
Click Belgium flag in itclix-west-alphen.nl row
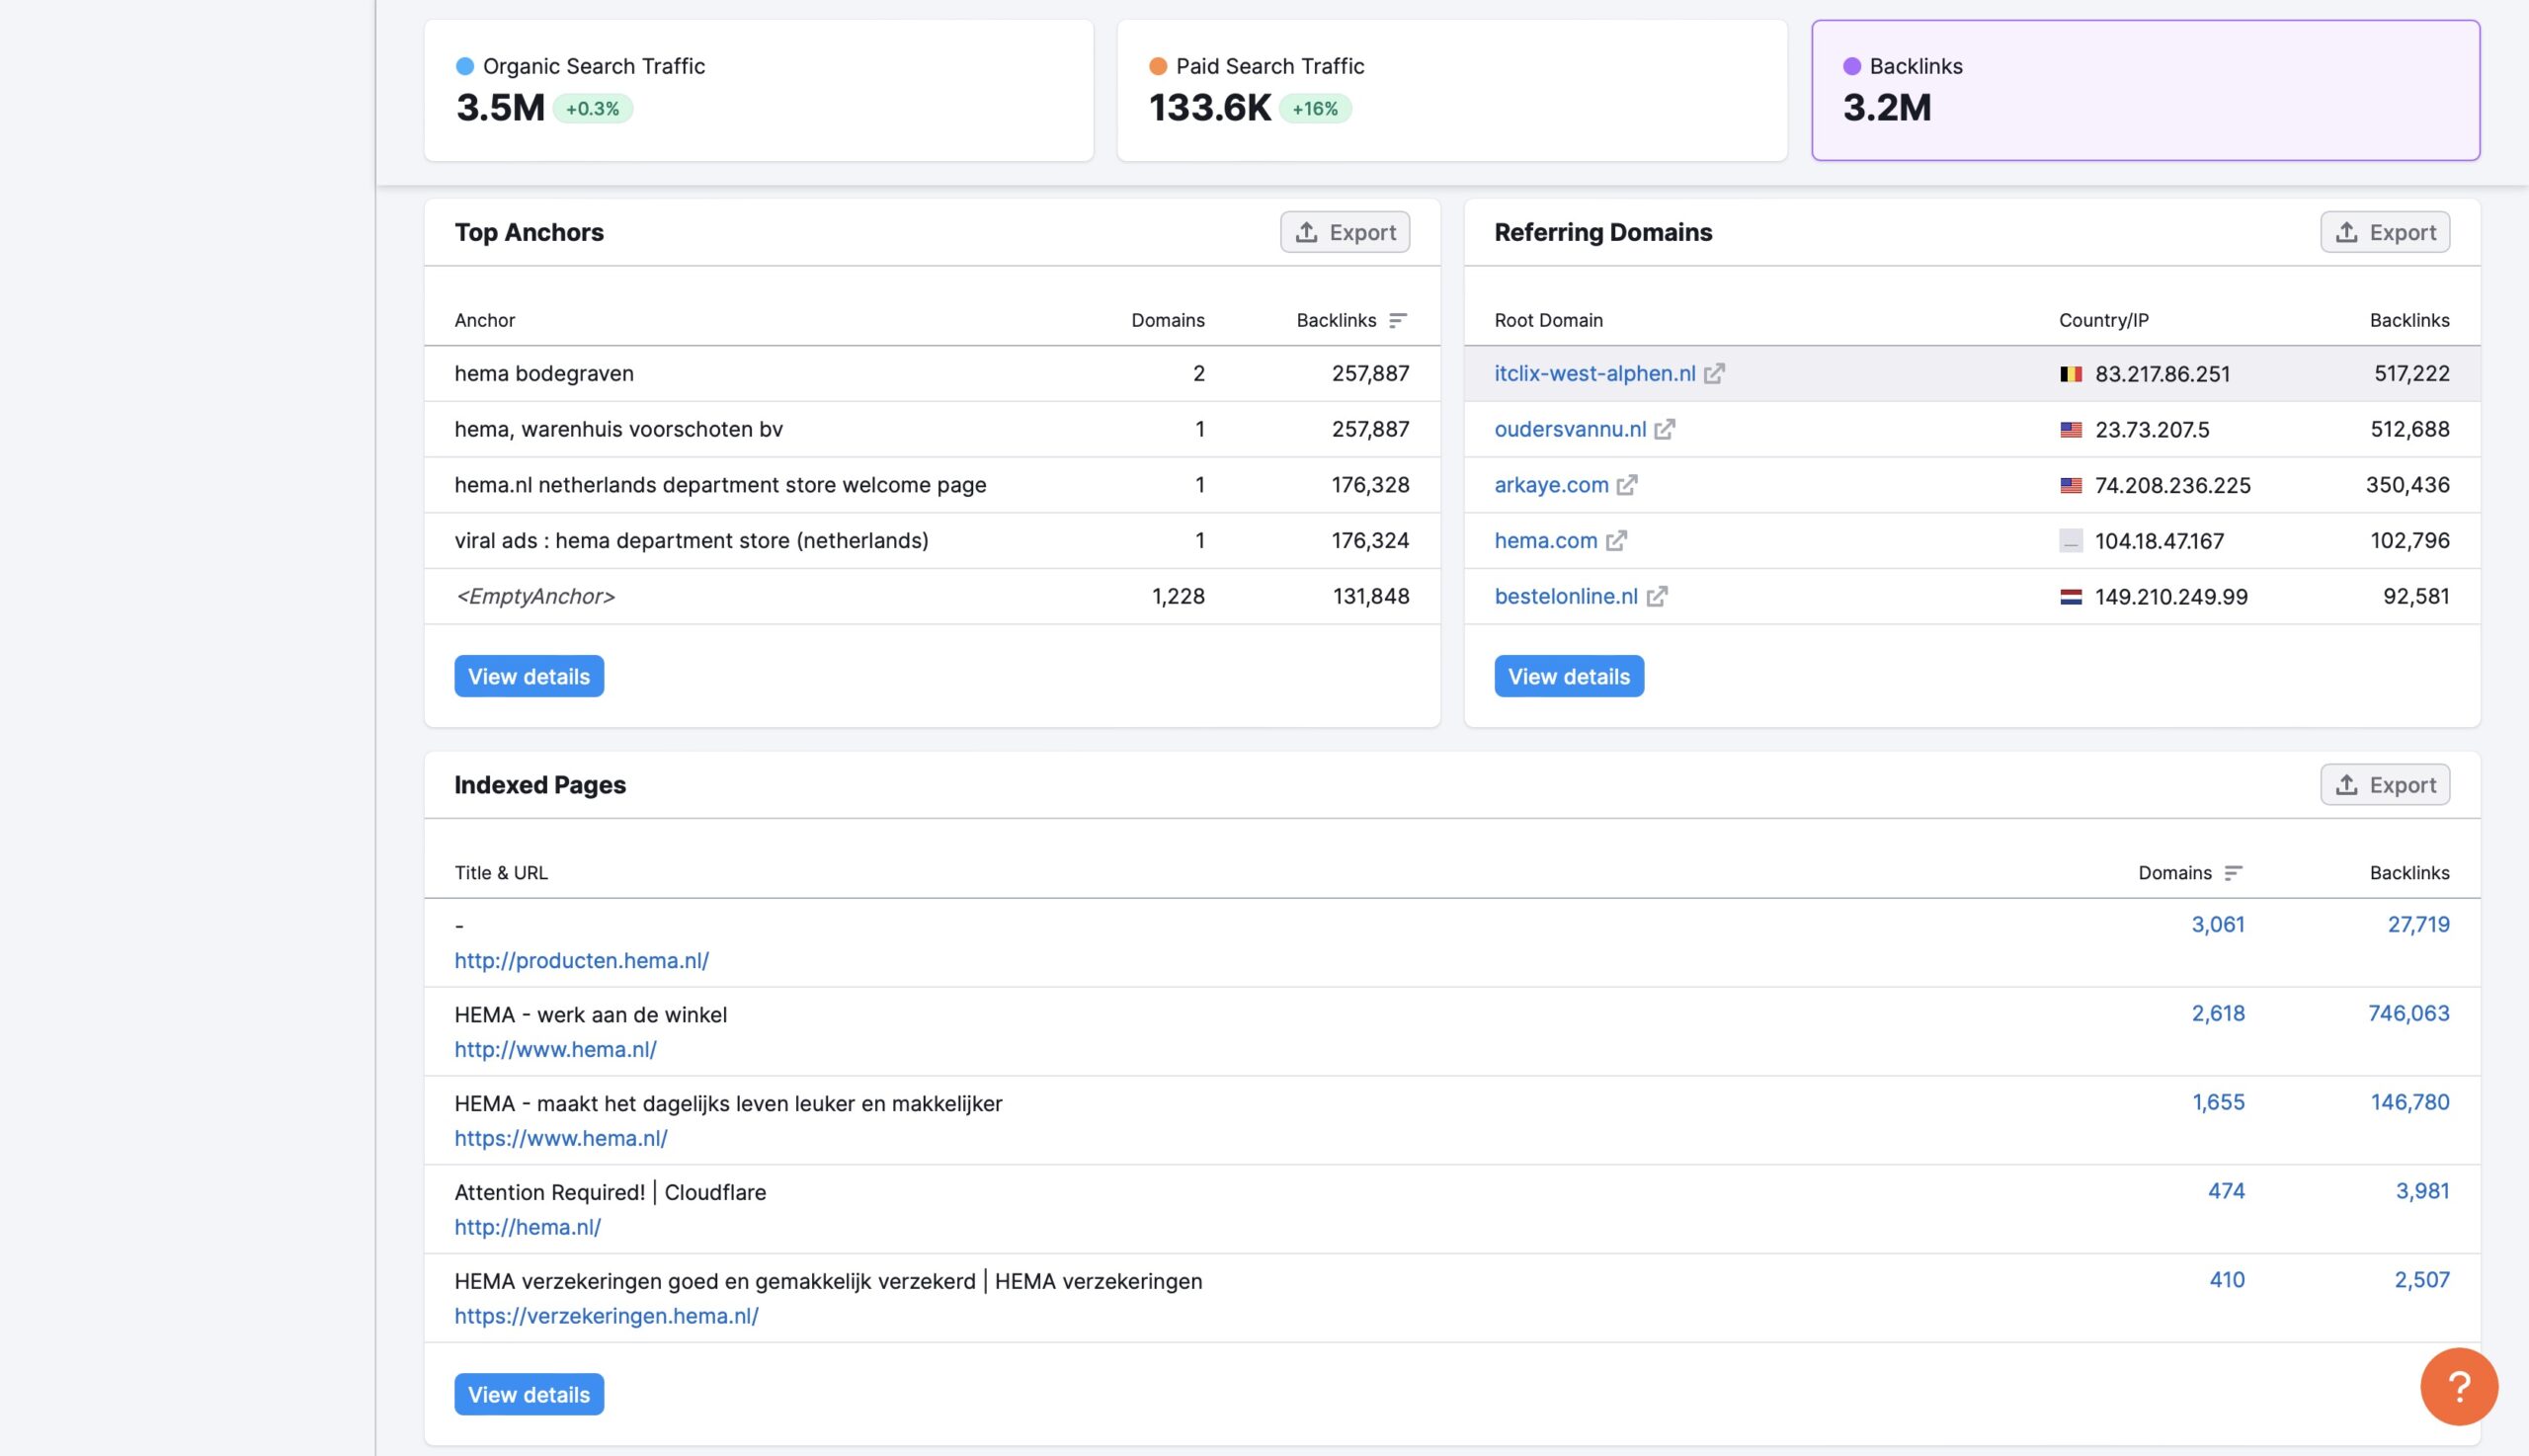(x=2071, y=374)
